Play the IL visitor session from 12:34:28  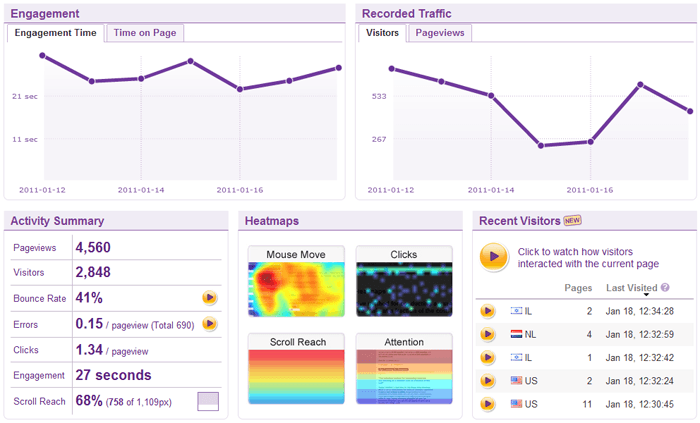[x=488, y=311]
